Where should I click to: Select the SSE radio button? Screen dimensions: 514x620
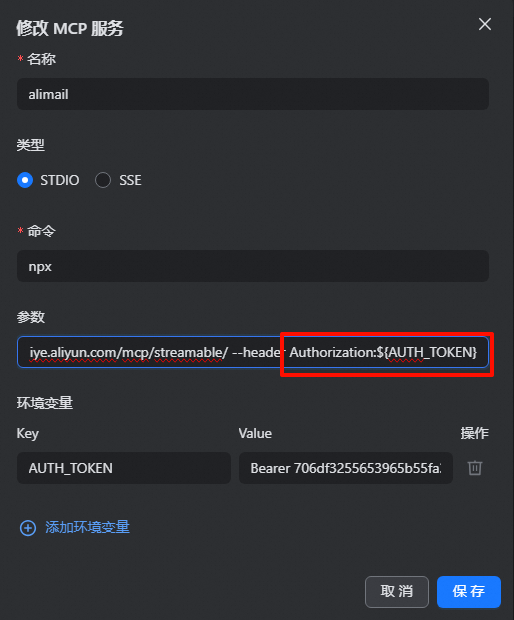point(103,180)
